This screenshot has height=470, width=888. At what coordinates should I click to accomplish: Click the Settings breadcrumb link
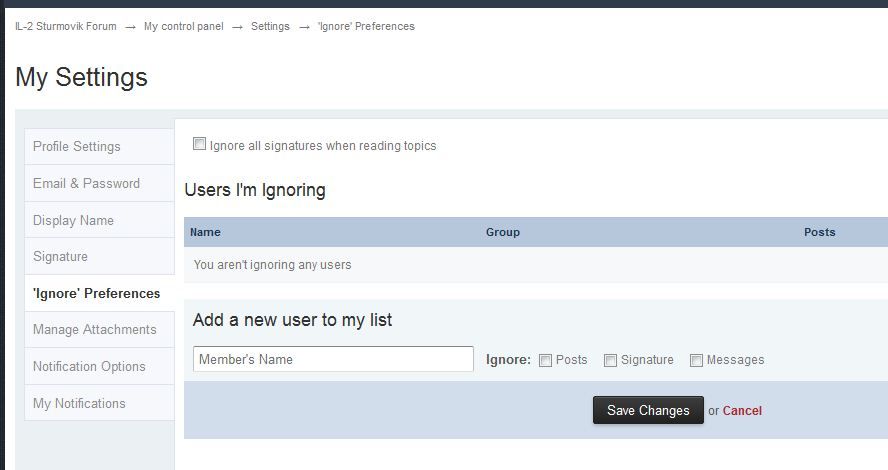click(x=270, y=26)
